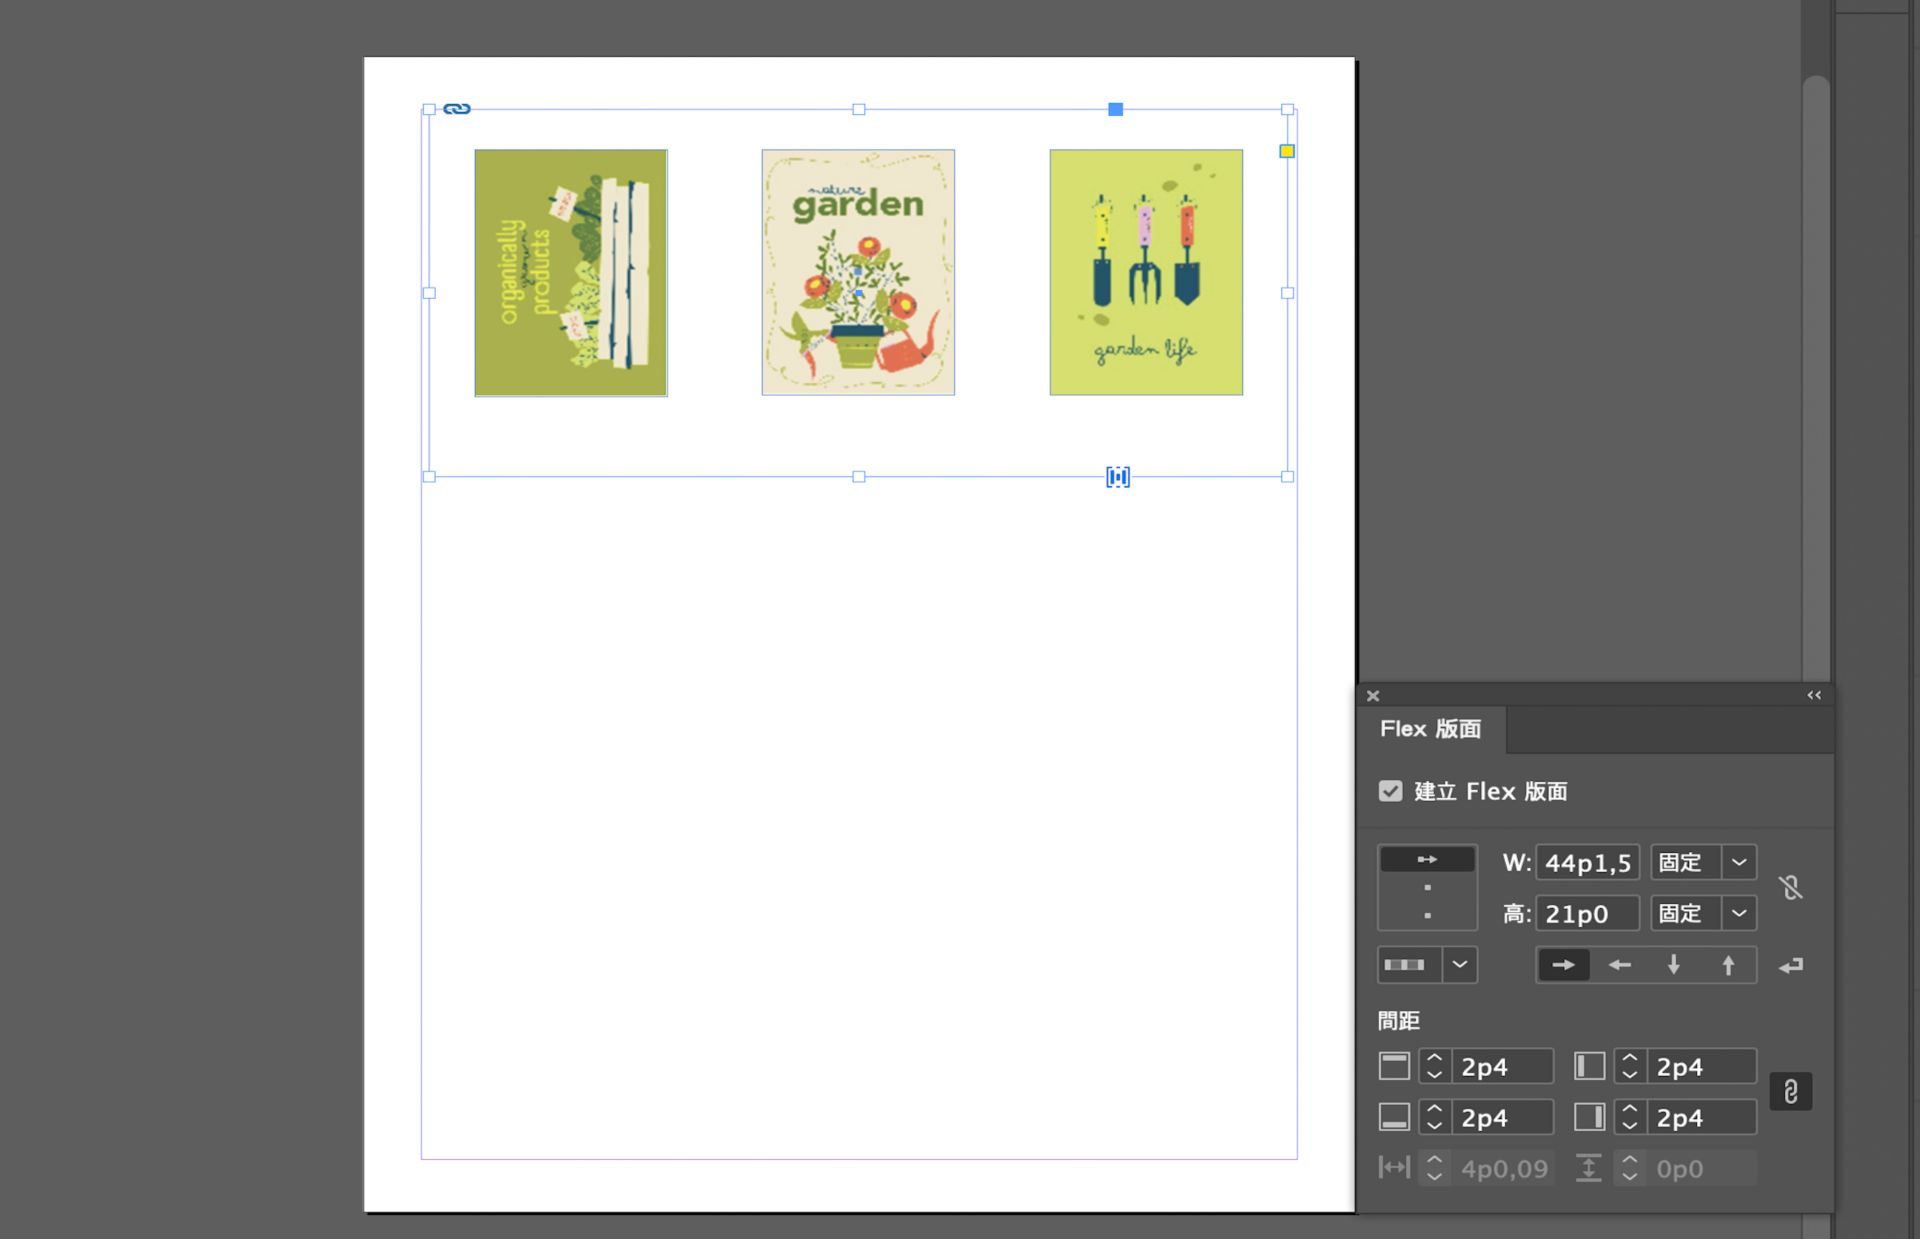The height and width of the screenshot is (1239, 1920).
Task: Select the top alignment row in alignment grid
Action: 1427,859
